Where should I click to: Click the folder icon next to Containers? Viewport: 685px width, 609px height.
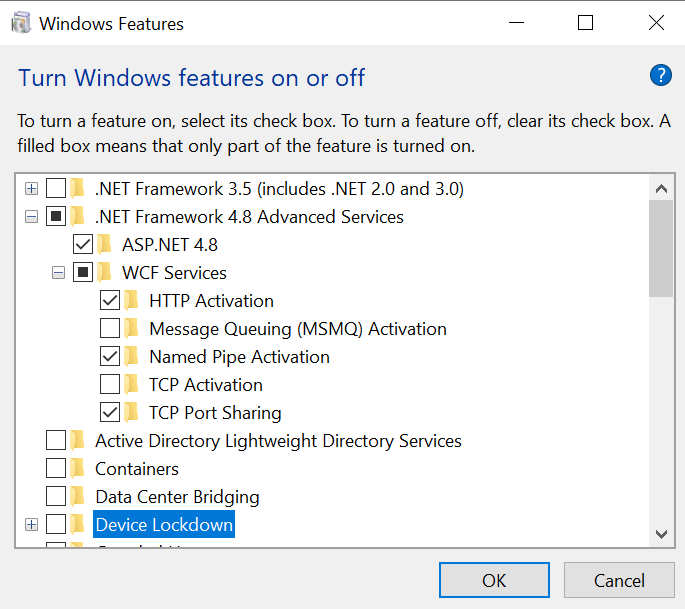click(78, 469)
